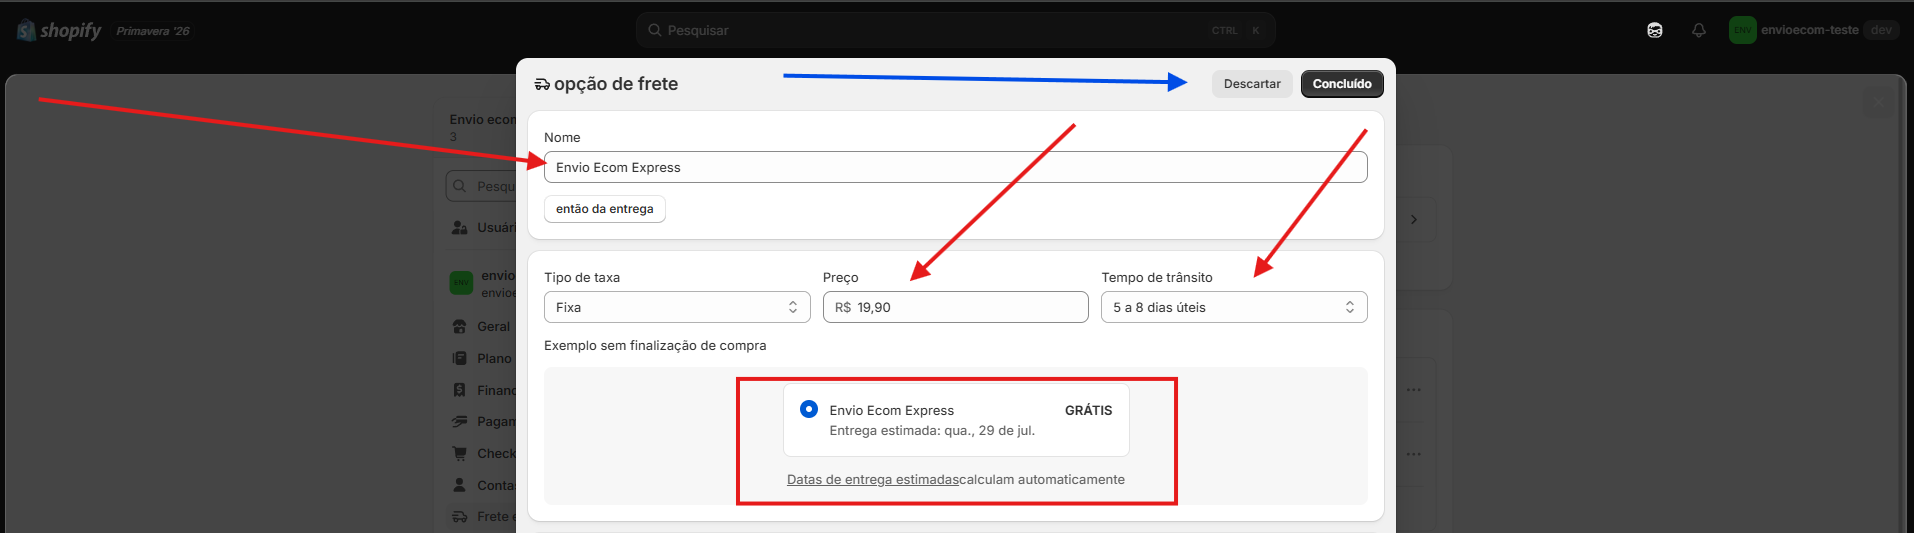The image size is (1914, 533).
Task: Click the Exemplo sem finalização de compra label
Action: [655, 345]
